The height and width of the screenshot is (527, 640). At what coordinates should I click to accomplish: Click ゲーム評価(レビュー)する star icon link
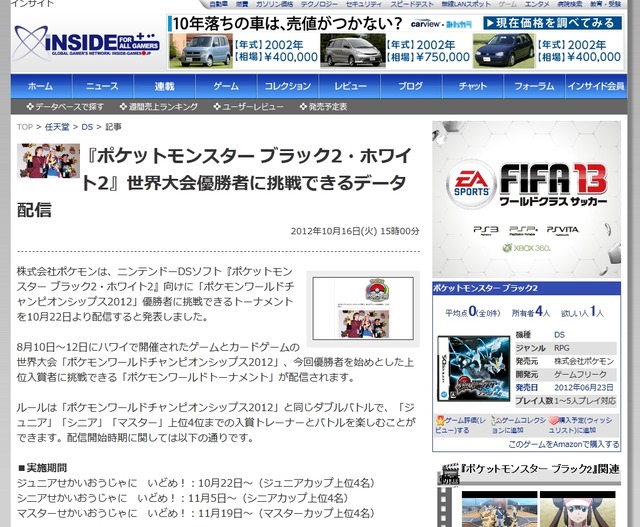[x=460, y=425]
